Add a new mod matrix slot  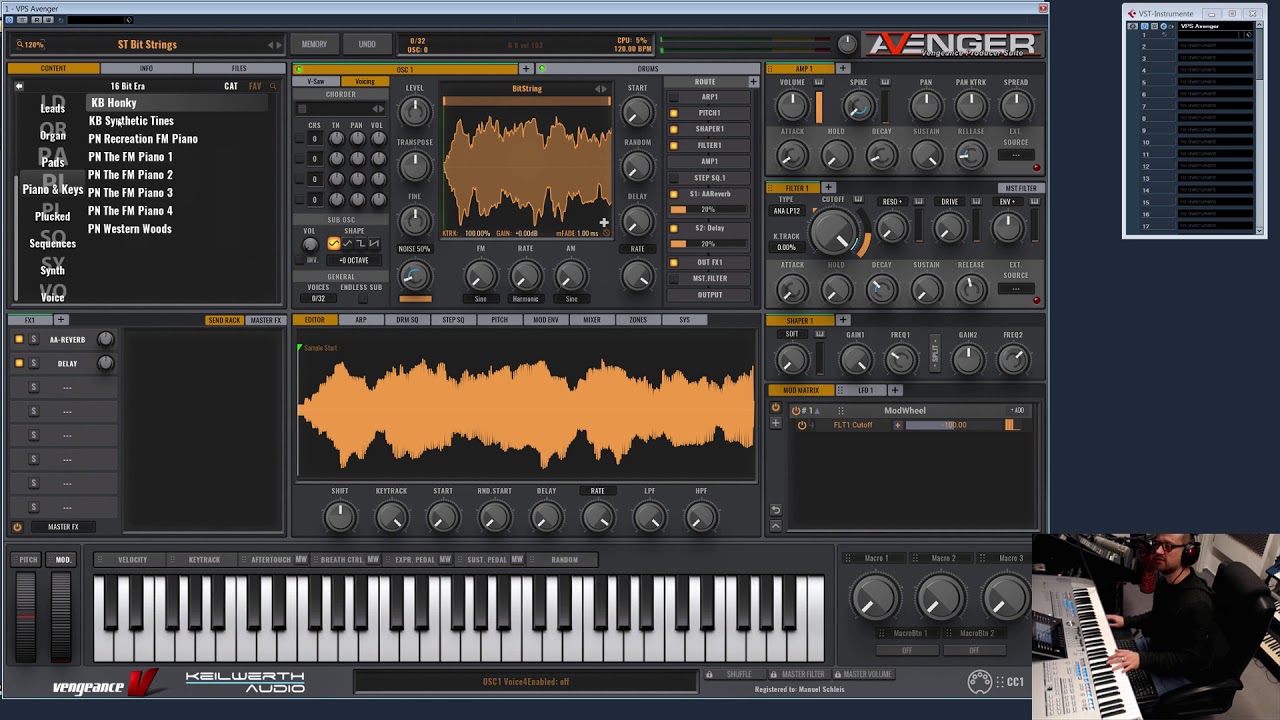775,423
